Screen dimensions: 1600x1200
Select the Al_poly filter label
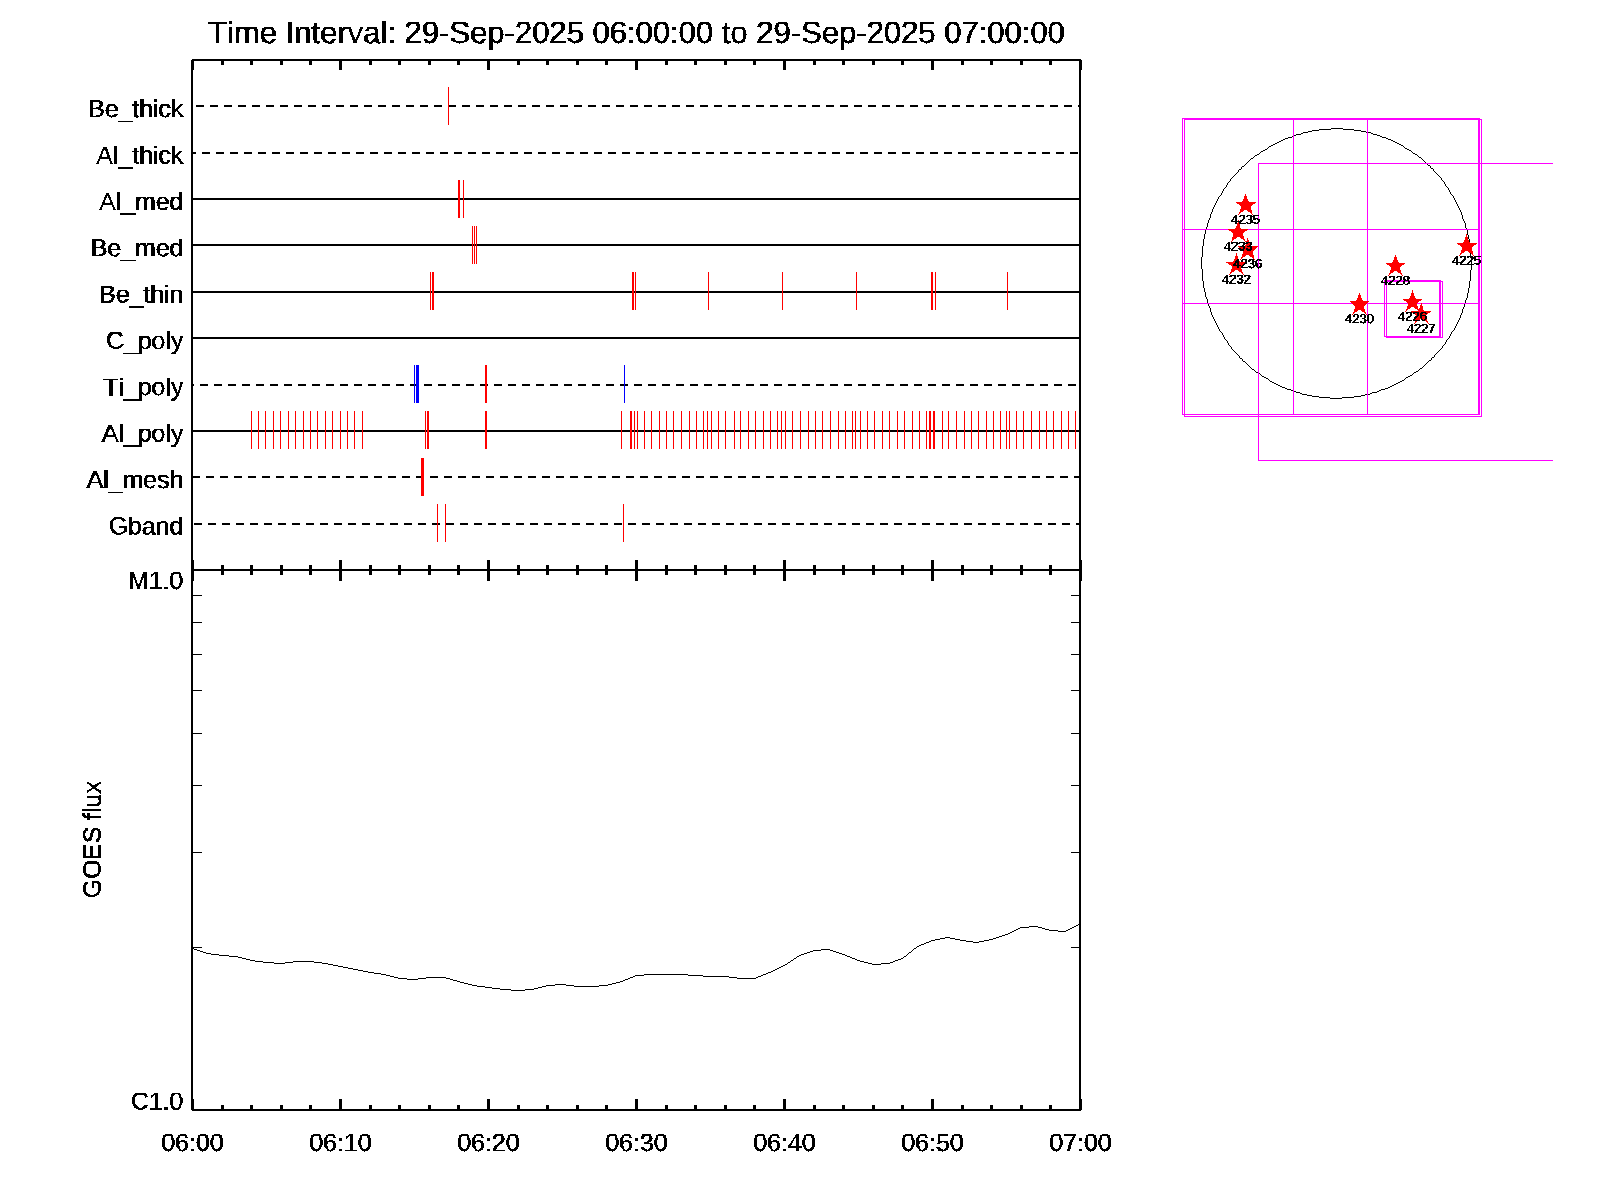(142, 434)
